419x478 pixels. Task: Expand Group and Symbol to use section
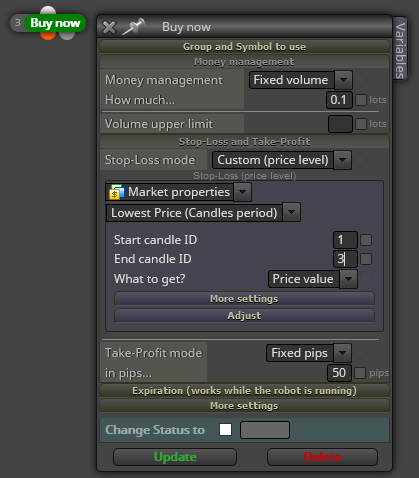[244, 47]
